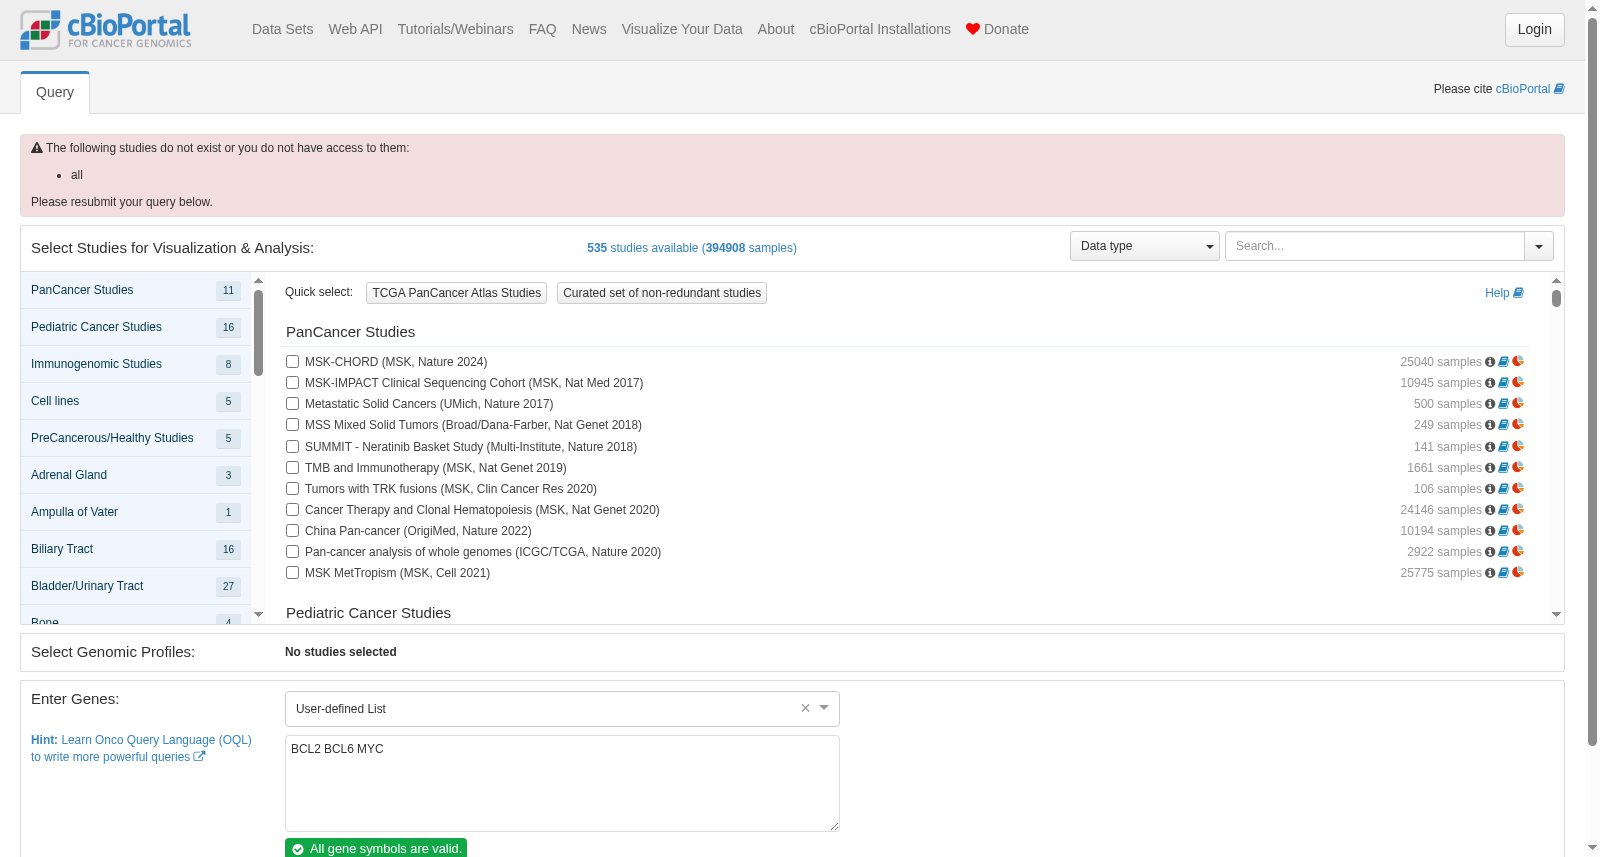Open the Data type dropdown

pyautogui.click(x=1144, y=246)
